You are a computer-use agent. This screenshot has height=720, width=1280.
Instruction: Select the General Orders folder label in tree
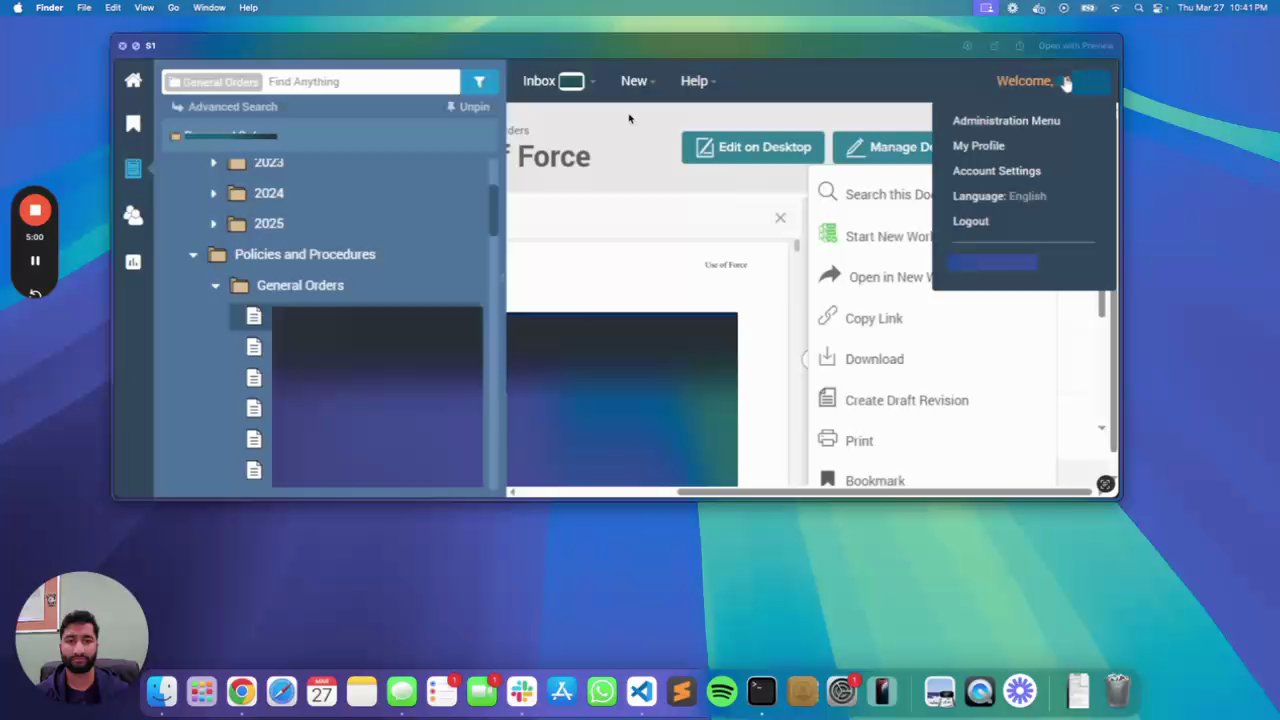click(300, 285)
